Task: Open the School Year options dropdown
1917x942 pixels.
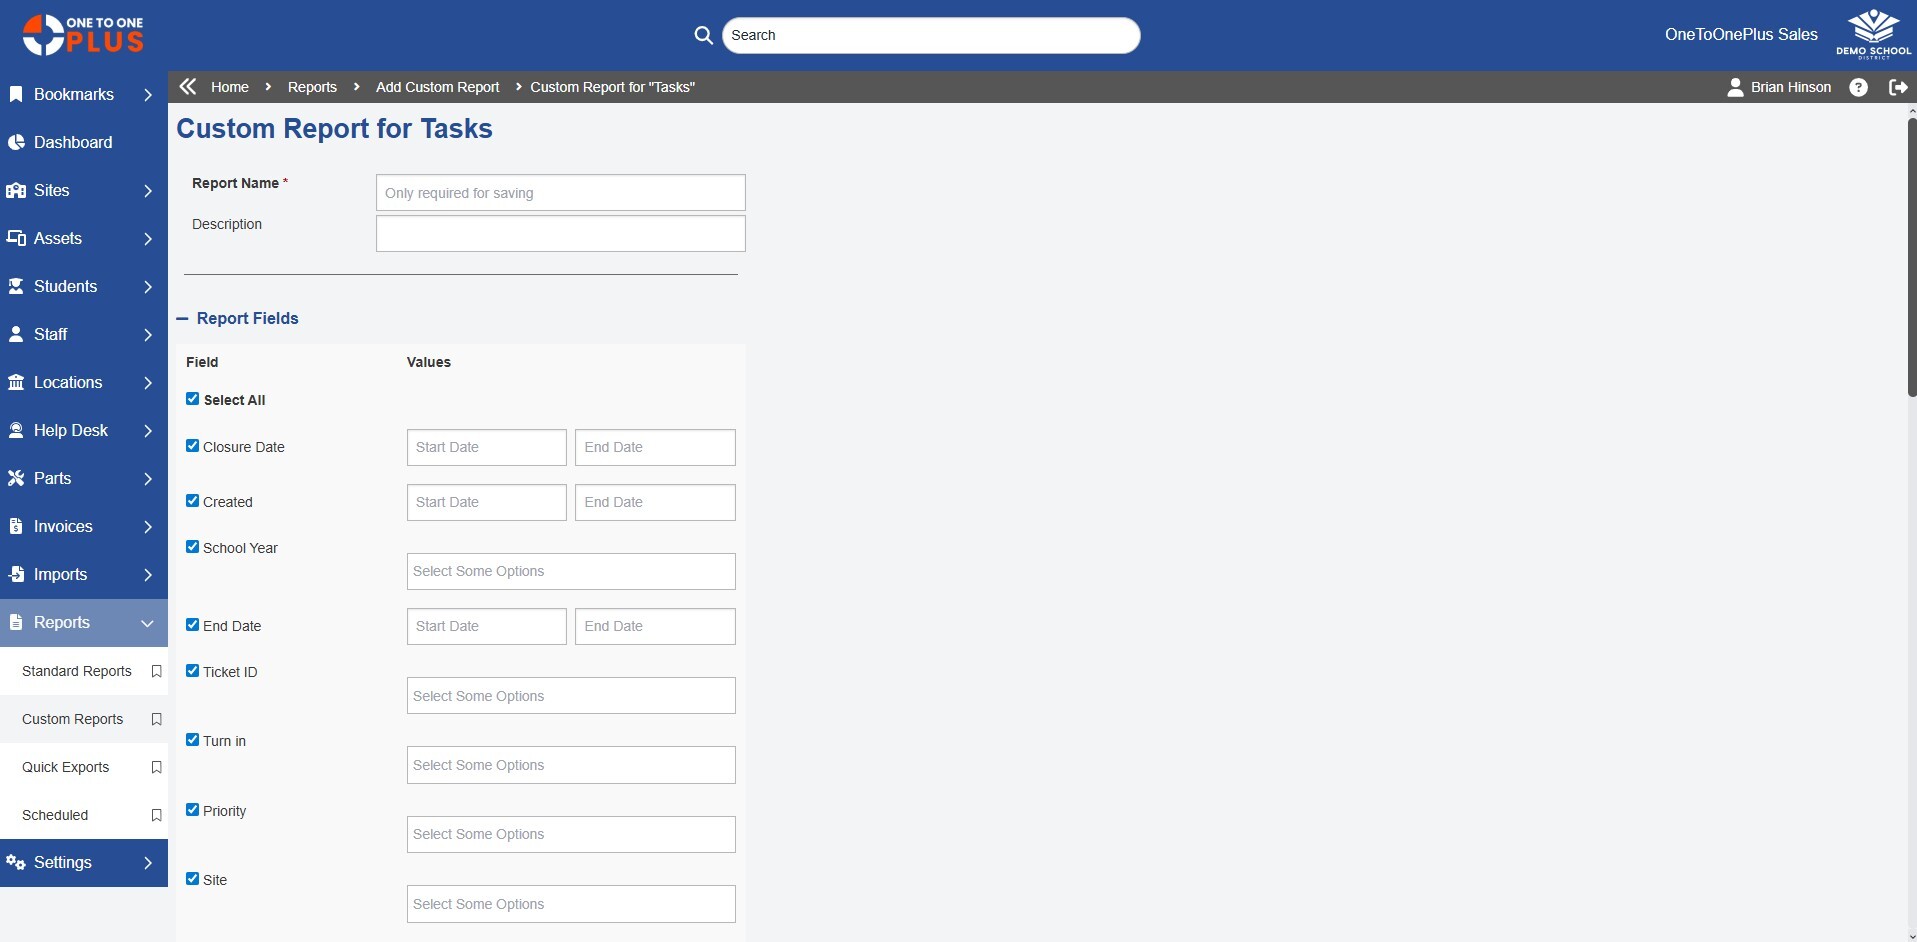Action: (x=570, y=571)
